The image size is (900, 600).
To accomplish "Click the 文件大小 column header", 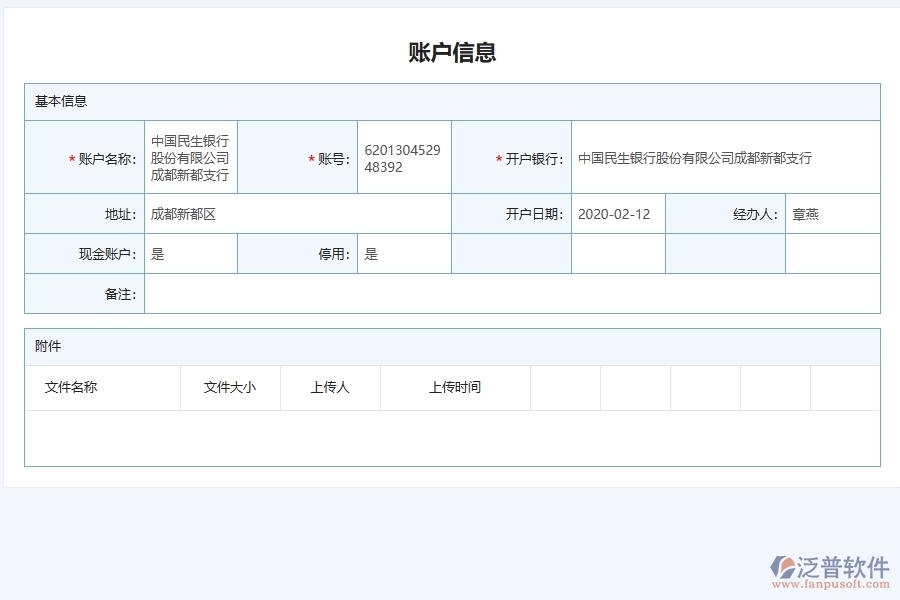I will (231, 387).
